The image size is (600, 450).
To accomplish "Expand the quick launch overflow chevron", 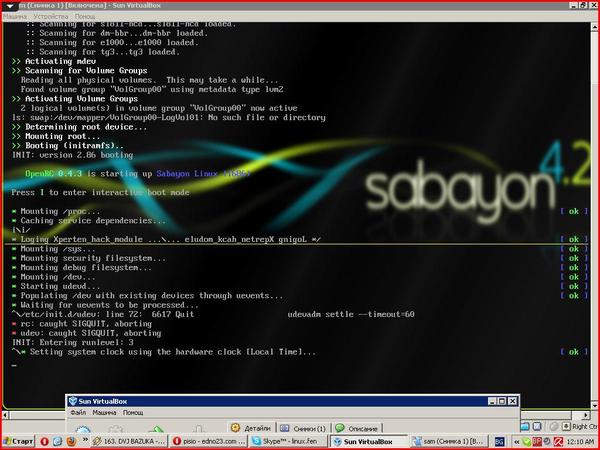I will 85,440.
